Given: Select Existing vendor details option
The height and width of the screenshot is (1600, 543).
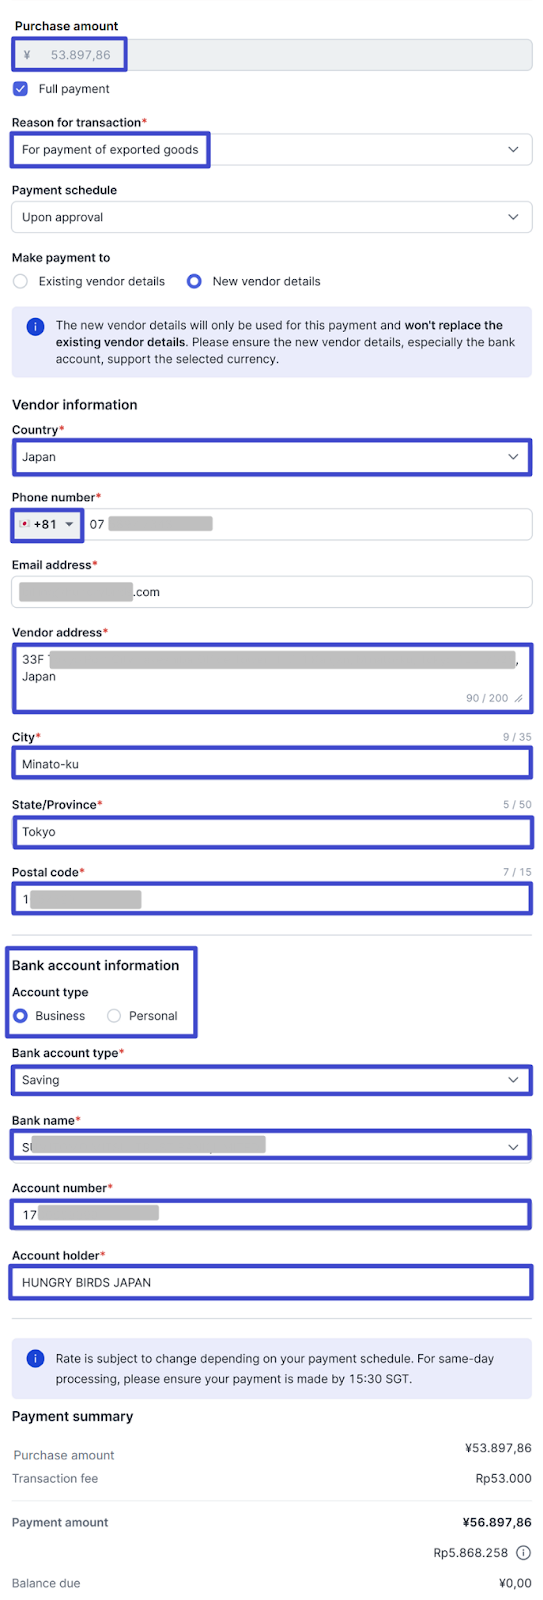Looking at the screenshot, I should pos(20,282).
